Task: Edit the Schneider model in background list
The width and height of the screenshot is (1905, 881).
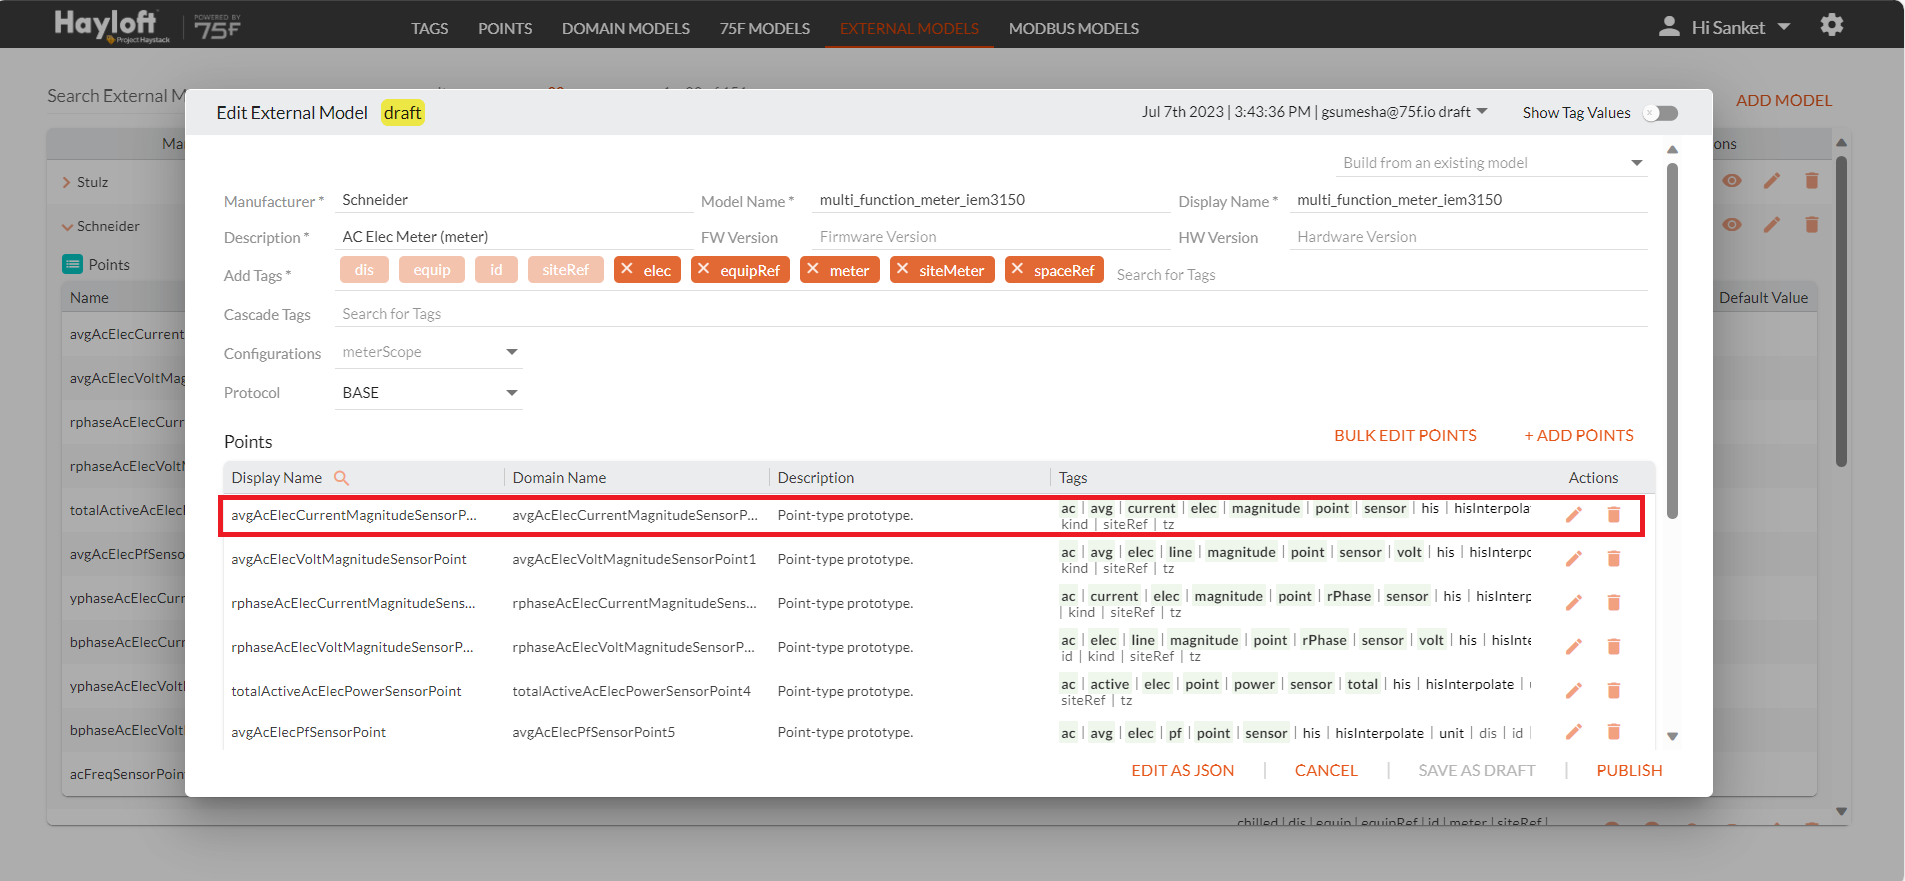Action: coord(1772,225)
